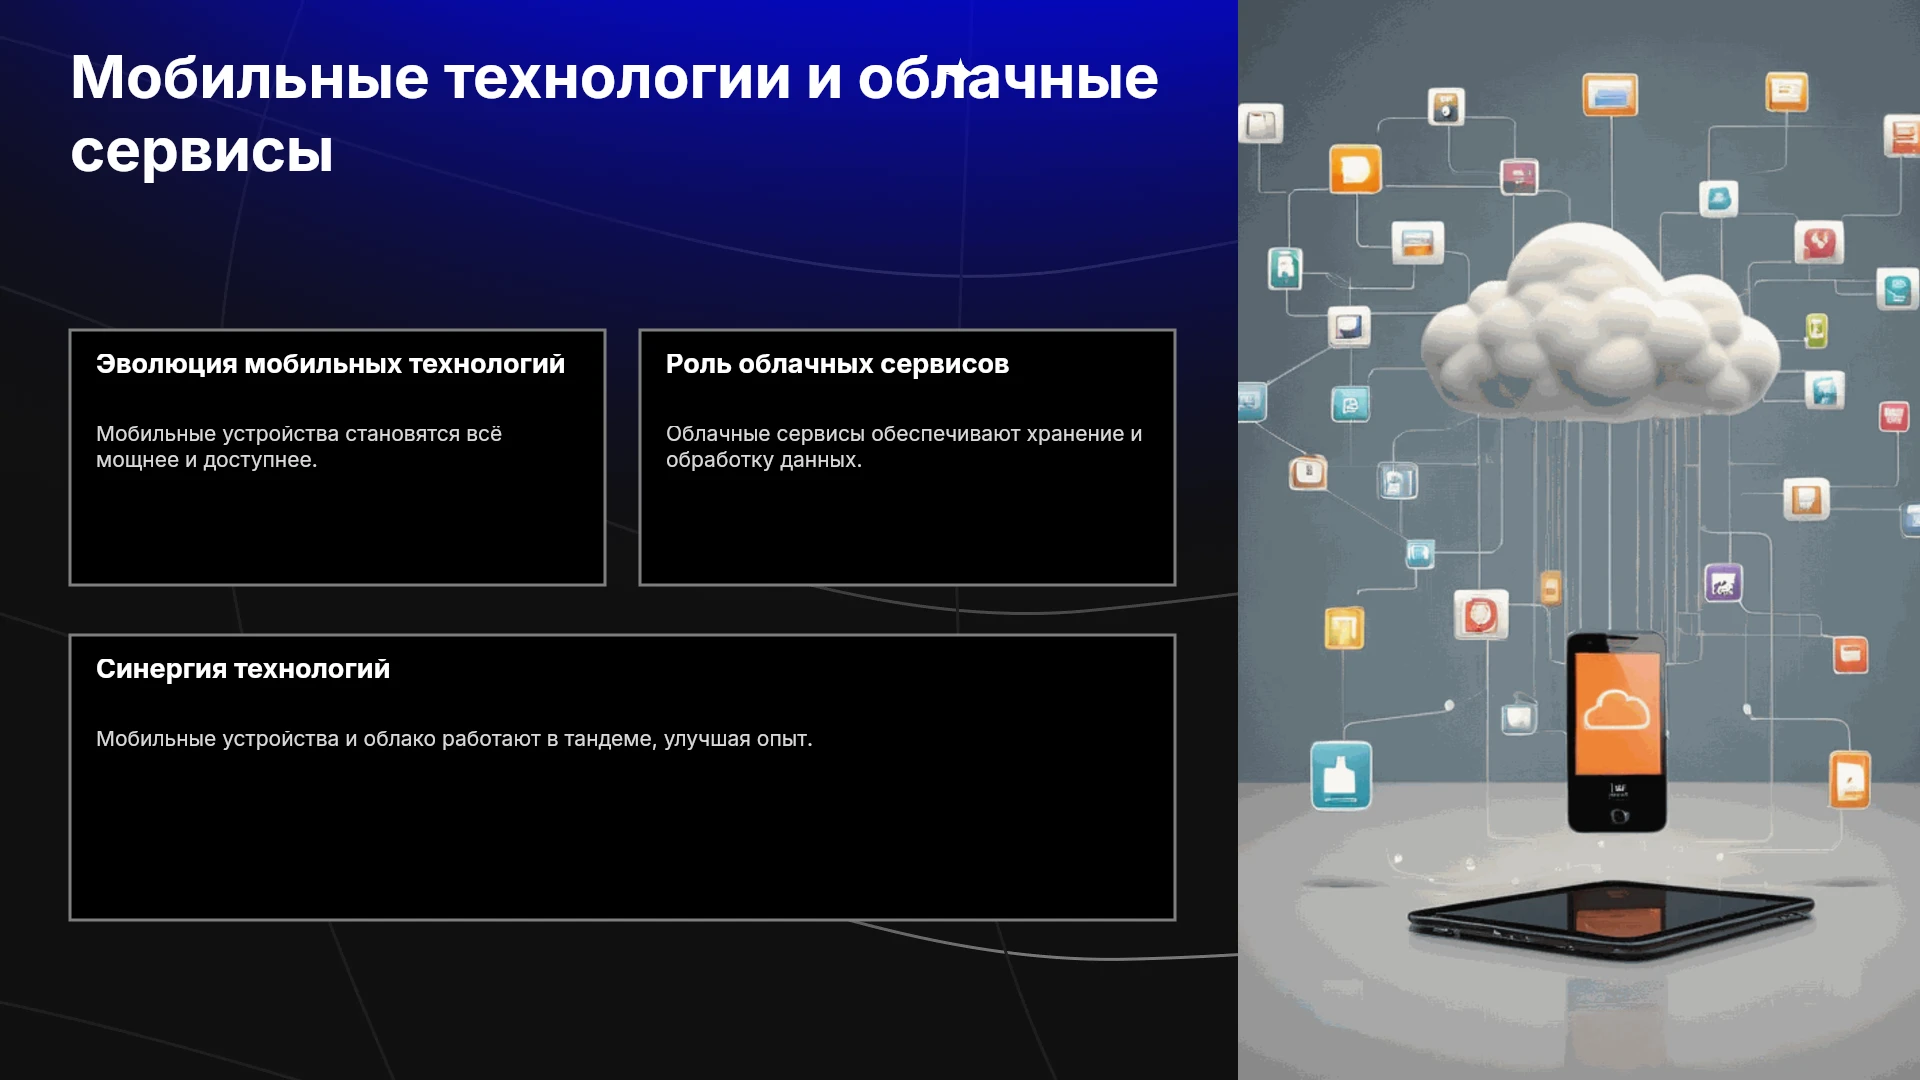Select the orange document icon at lower right

pyautogui.click(x=1850, y=779)
